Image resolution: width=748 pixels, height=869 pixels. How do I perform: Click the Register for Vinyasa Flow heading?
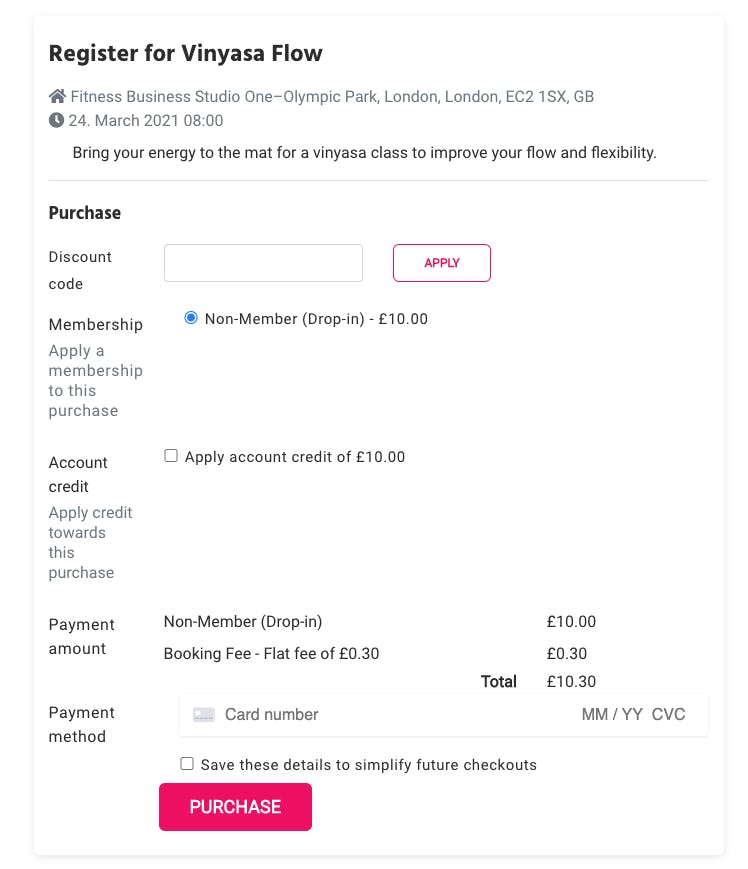pyautogui.click(x=185, y=53)
